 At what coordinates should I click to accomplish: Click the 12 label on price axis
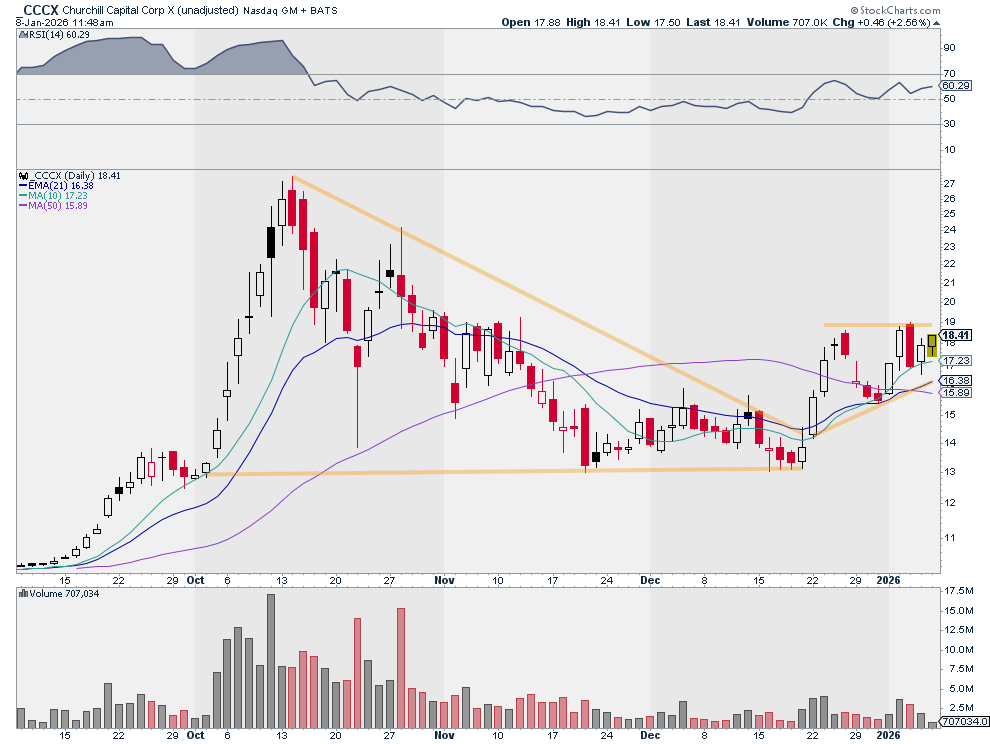949,503
